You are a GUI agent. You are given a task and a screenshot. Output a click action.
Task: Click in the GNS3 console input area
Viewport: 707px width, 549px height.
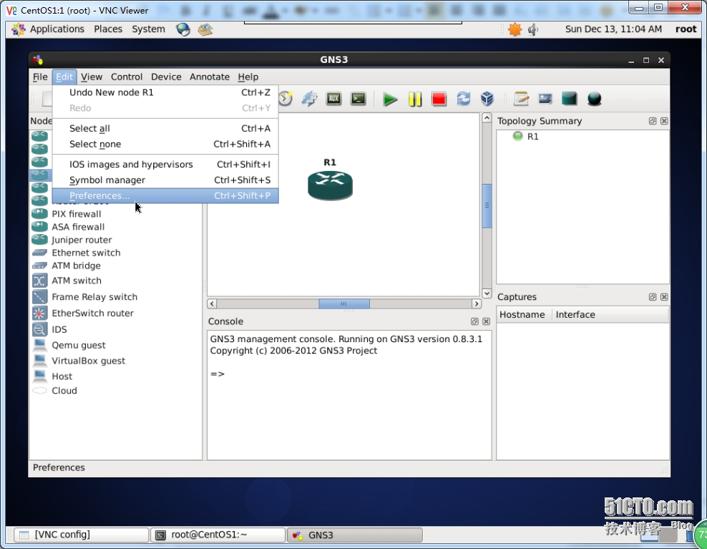click(349, 396)
